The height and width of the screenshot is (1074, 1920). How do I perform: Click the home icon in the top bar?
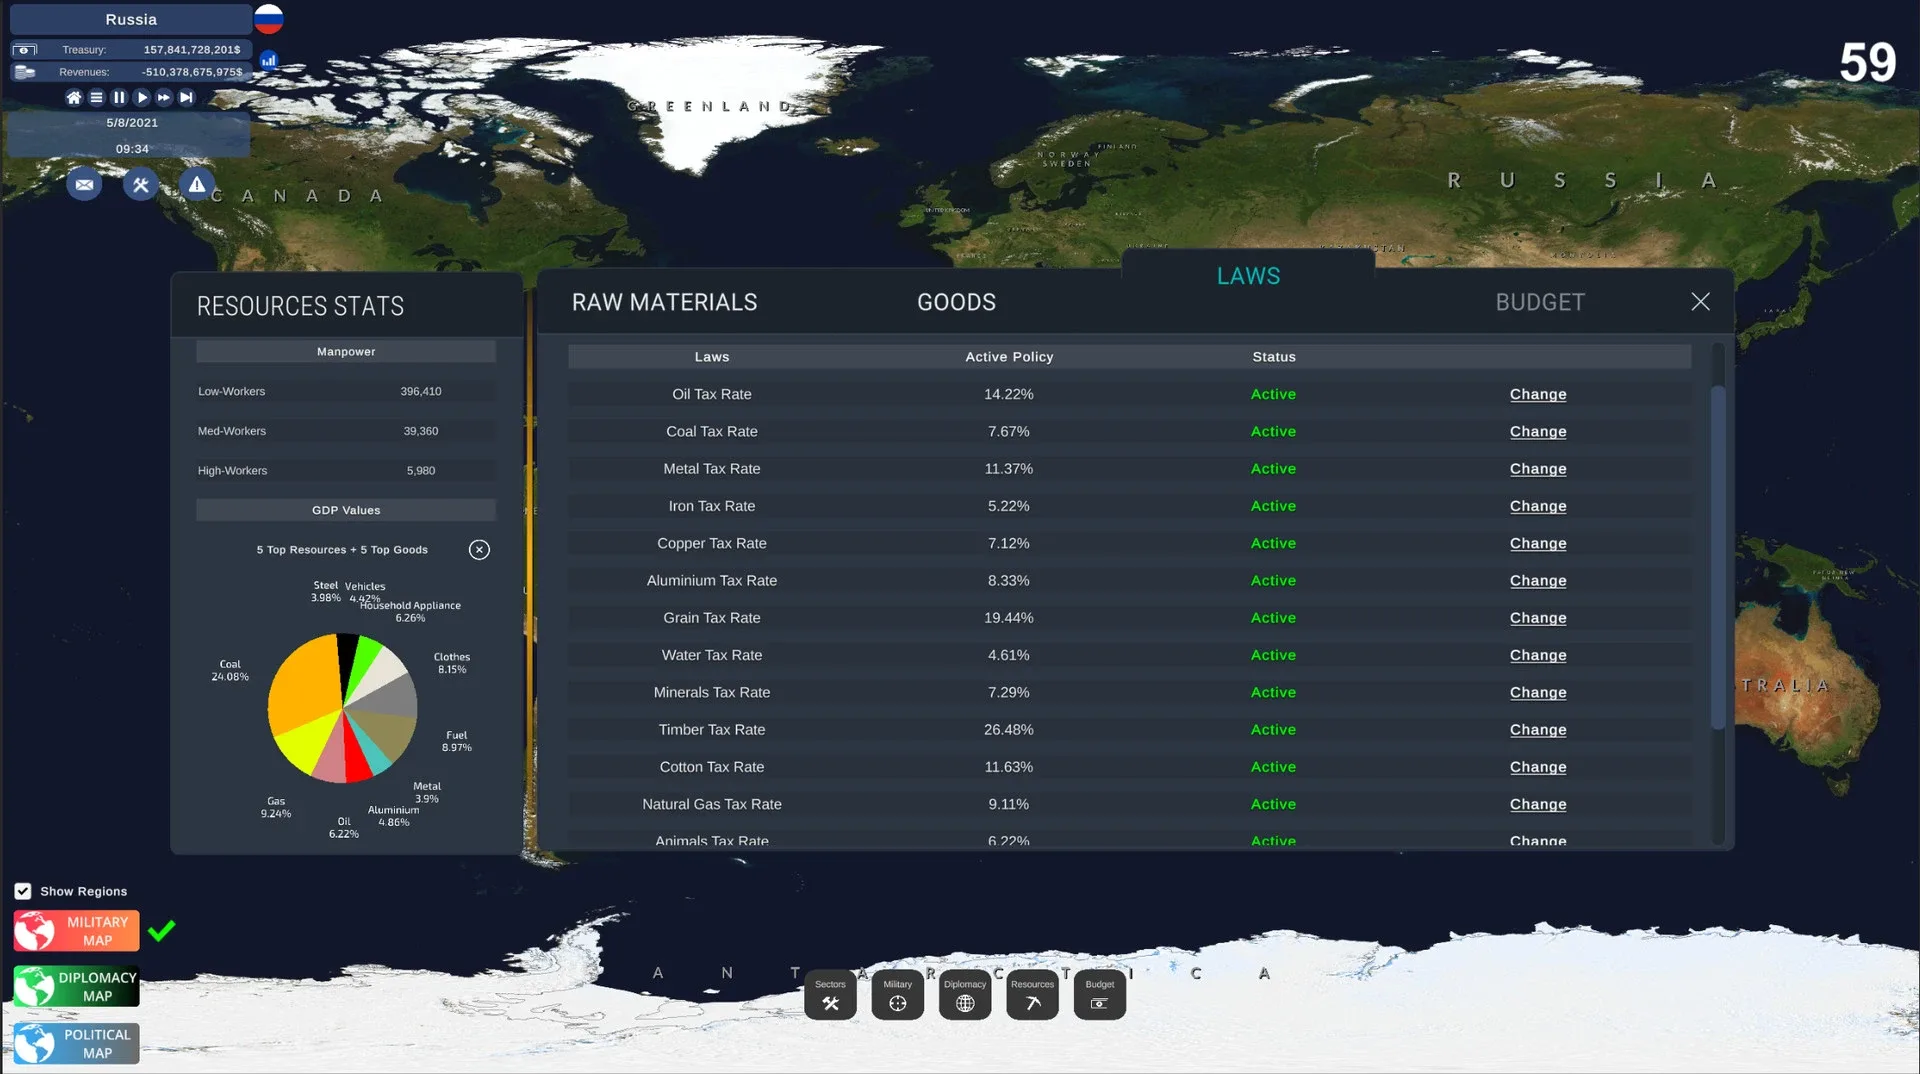(73, 97)
